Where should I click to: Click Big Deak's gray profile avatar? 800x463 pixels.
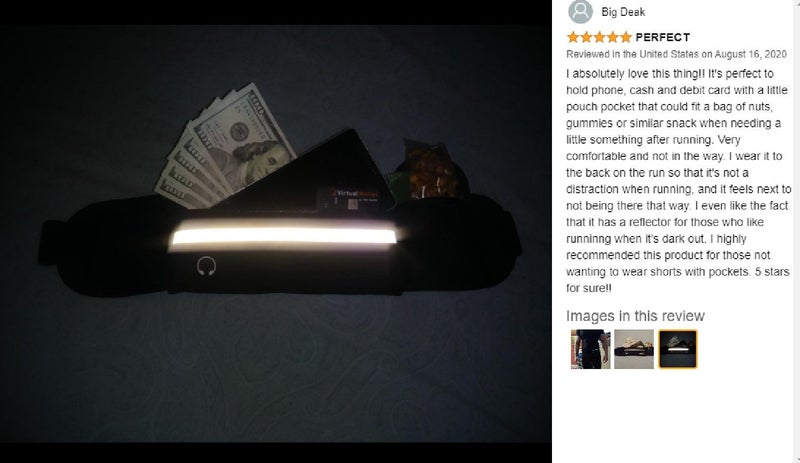[581, 11]
